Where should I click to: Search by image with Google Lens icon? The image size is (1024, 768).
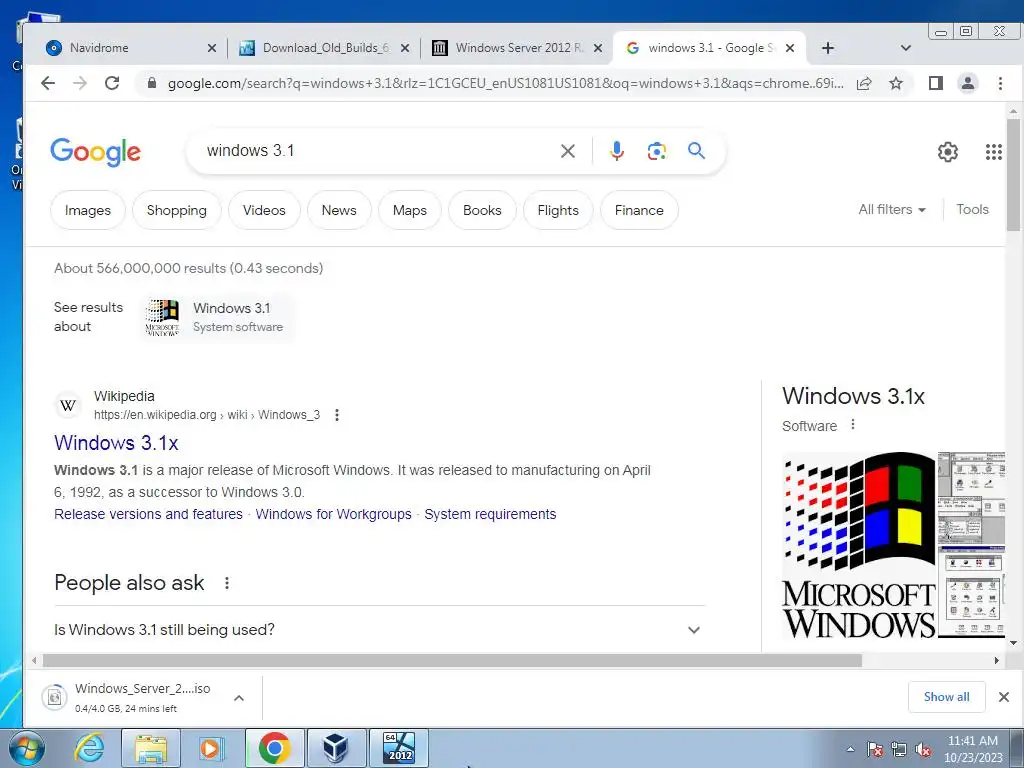tap(656, 151)
